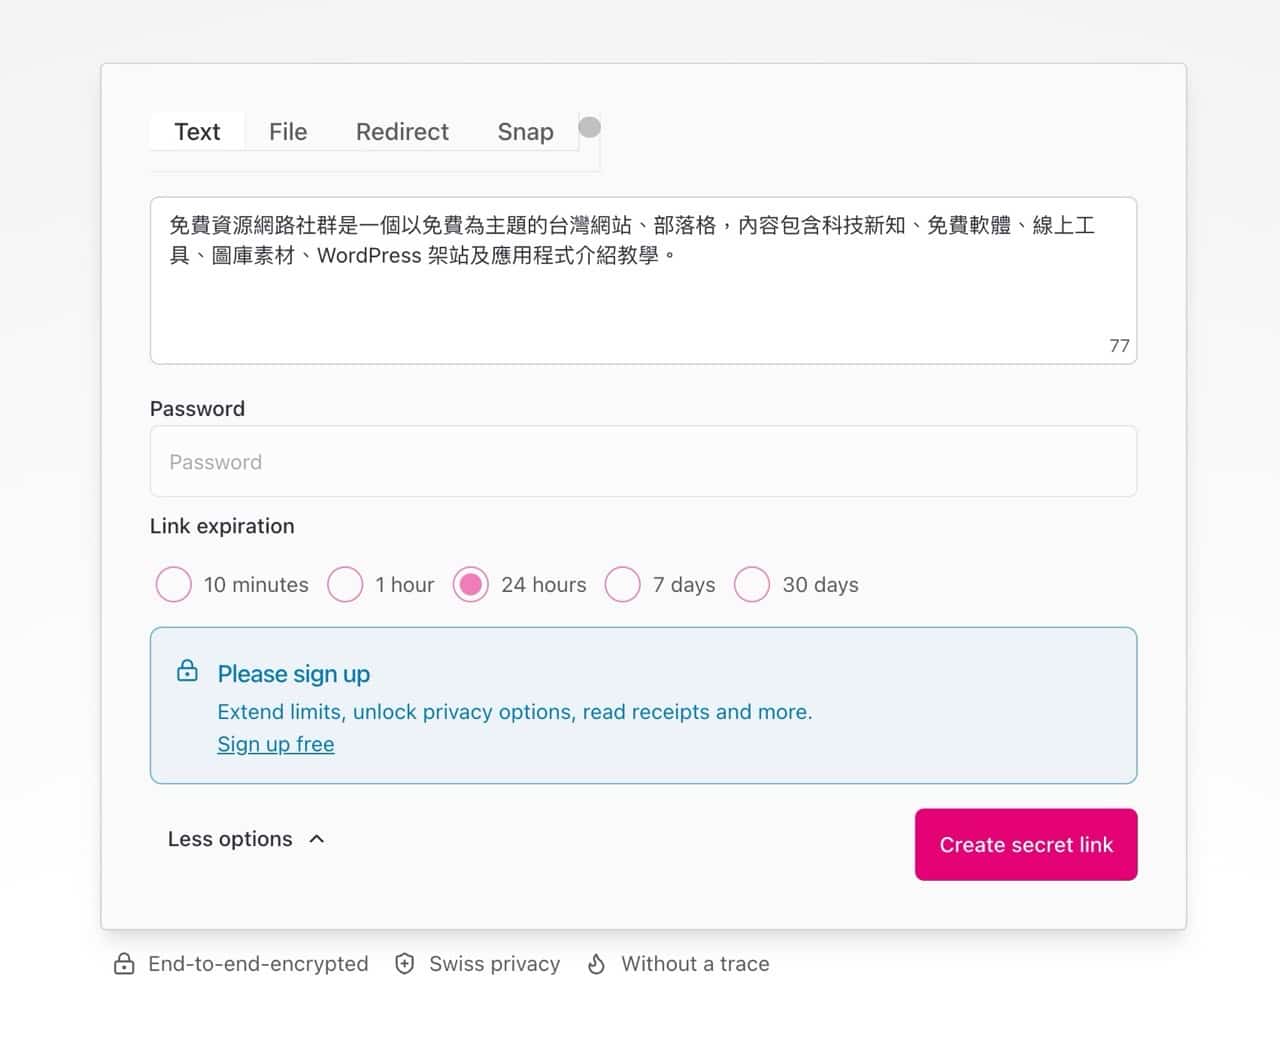The image size is (1280, 1038).
Task: Follow the Sign up free link
Action: tap(276, 744)
